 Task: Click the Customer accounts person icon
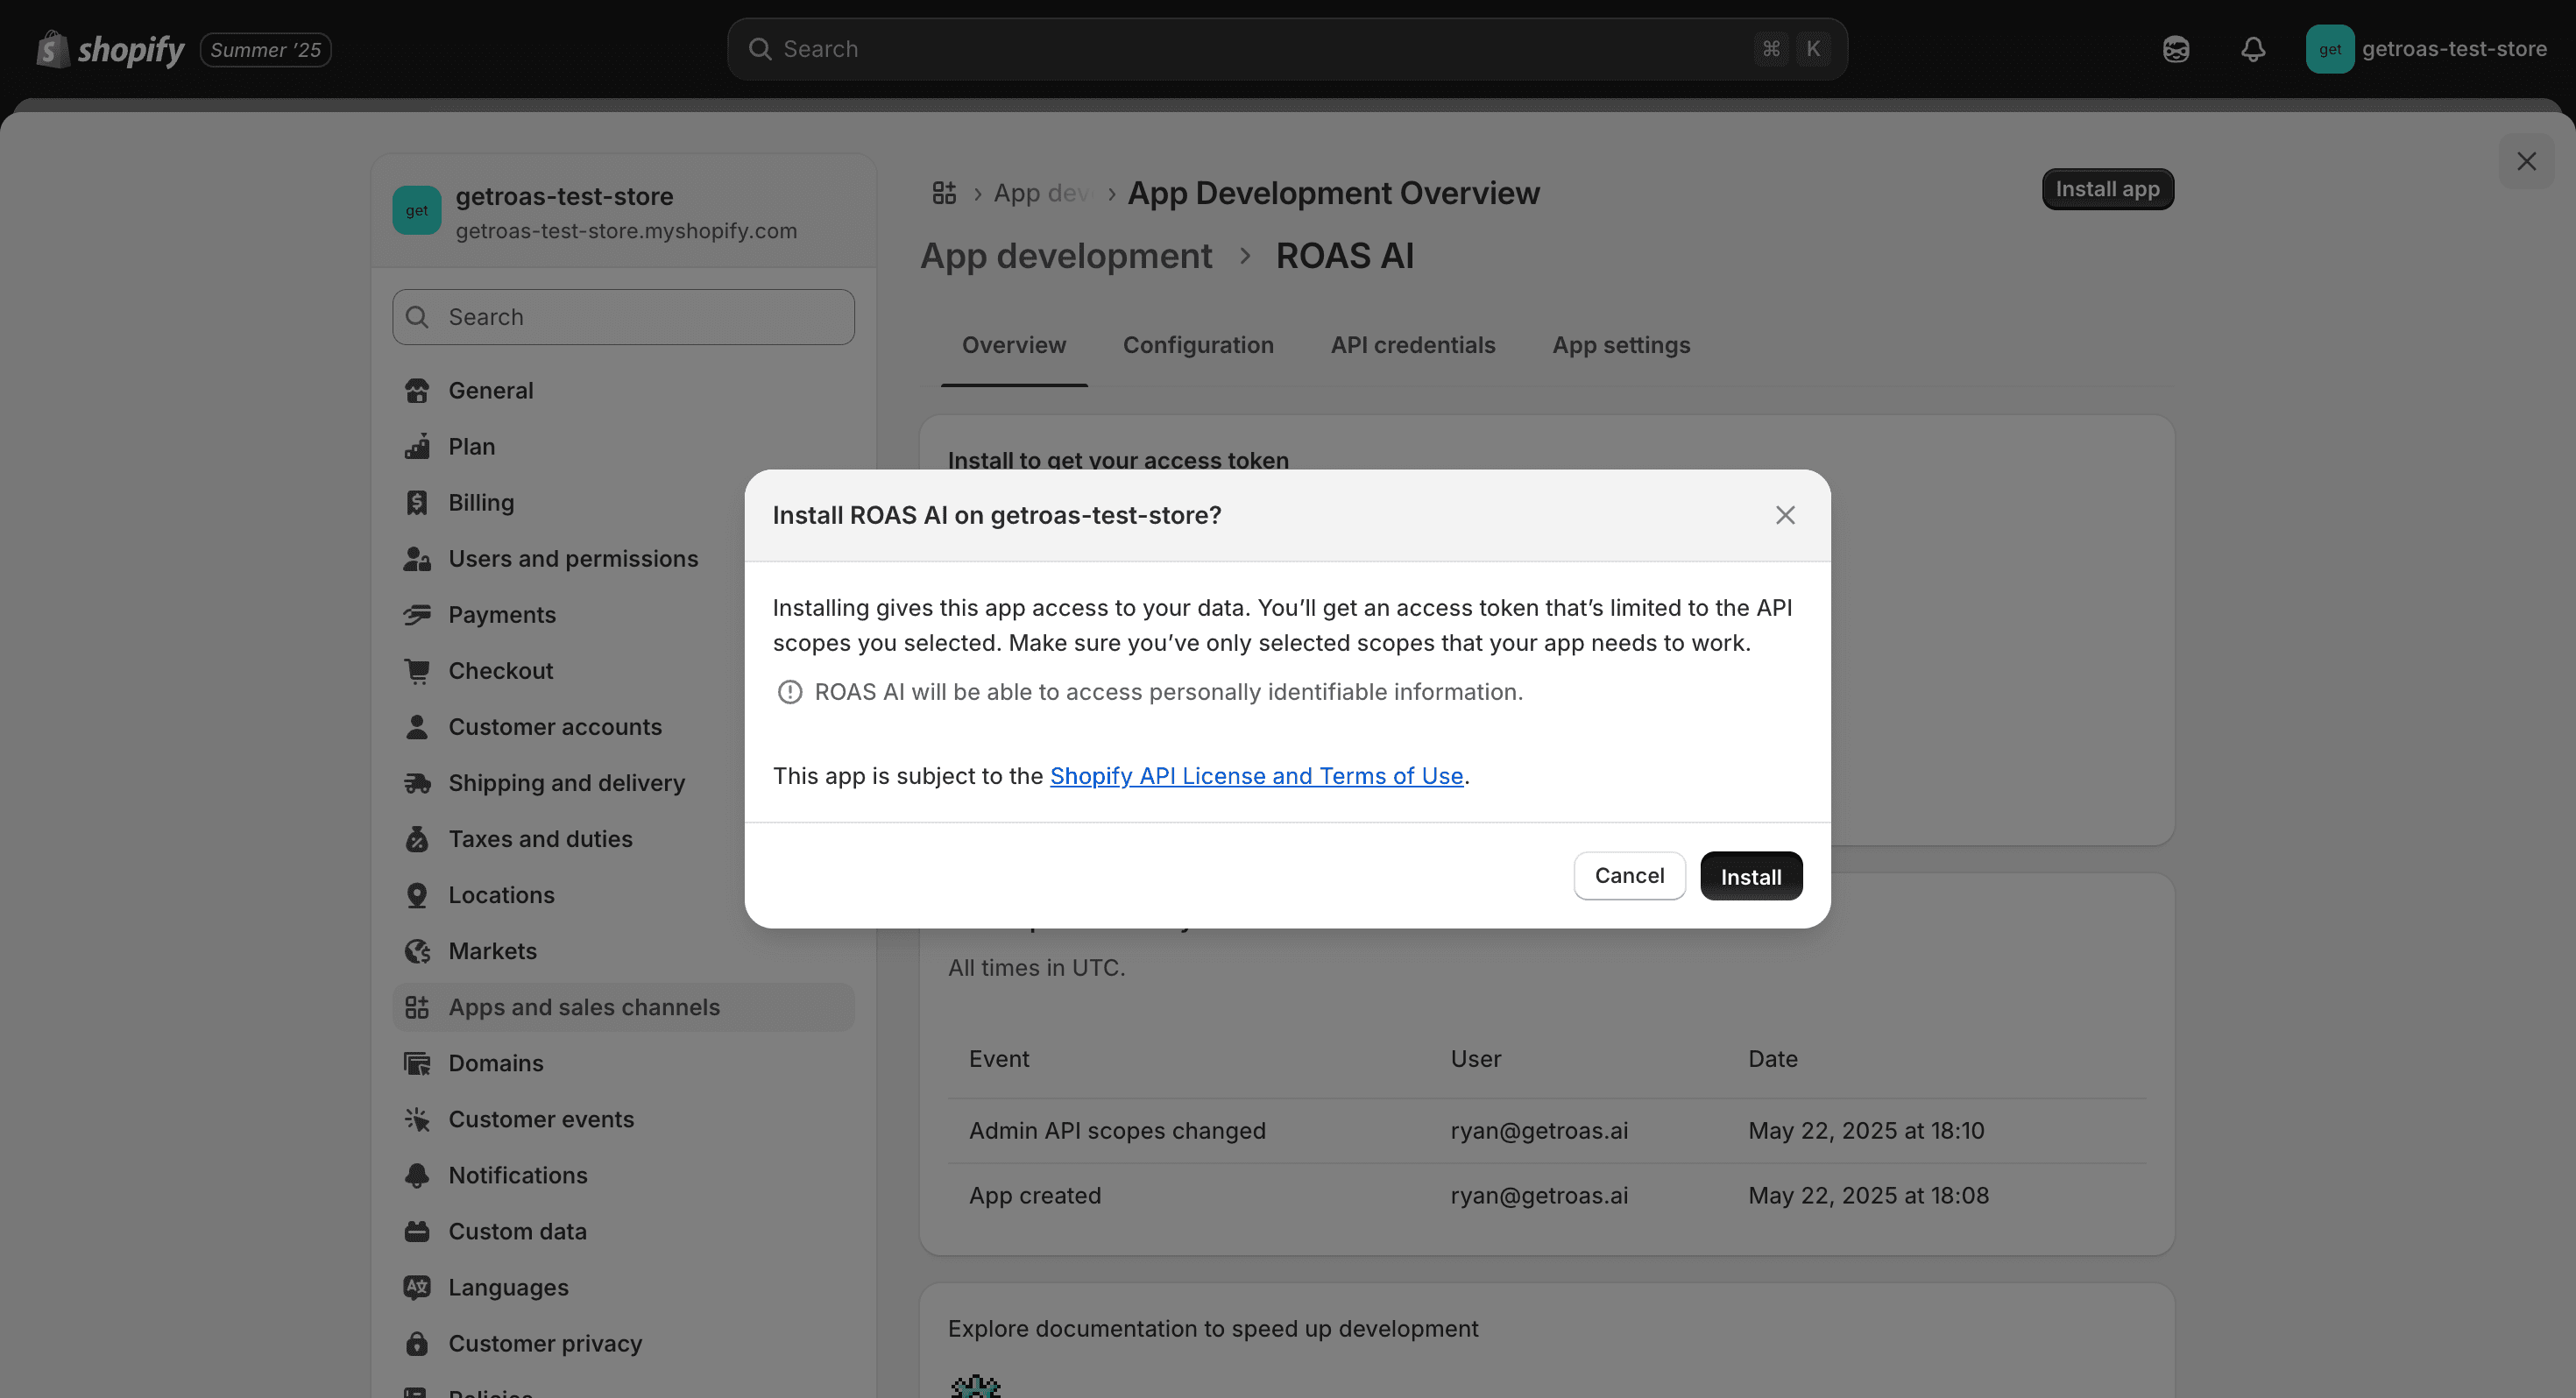coord(417,726)
